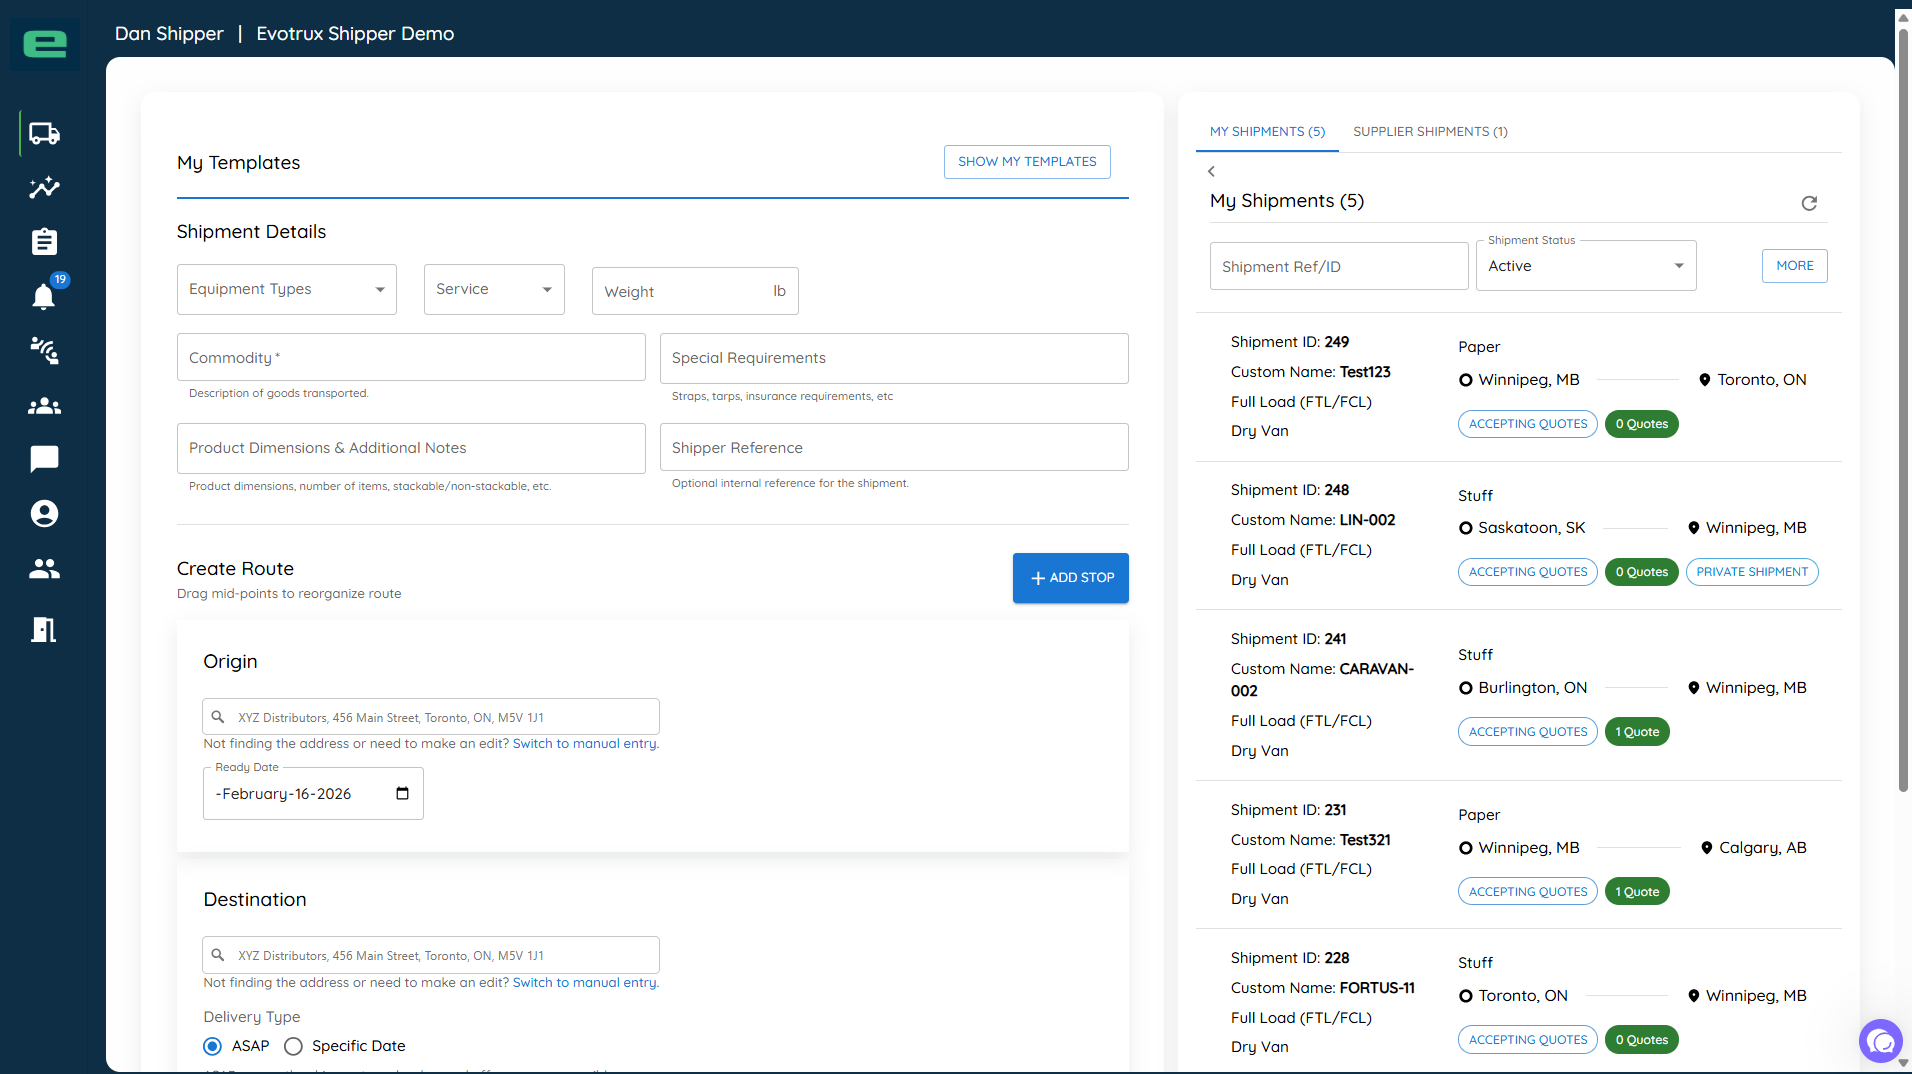Refresh the My Shipments list
Screen dimensions: 1912x1074
click(1809, 203)
